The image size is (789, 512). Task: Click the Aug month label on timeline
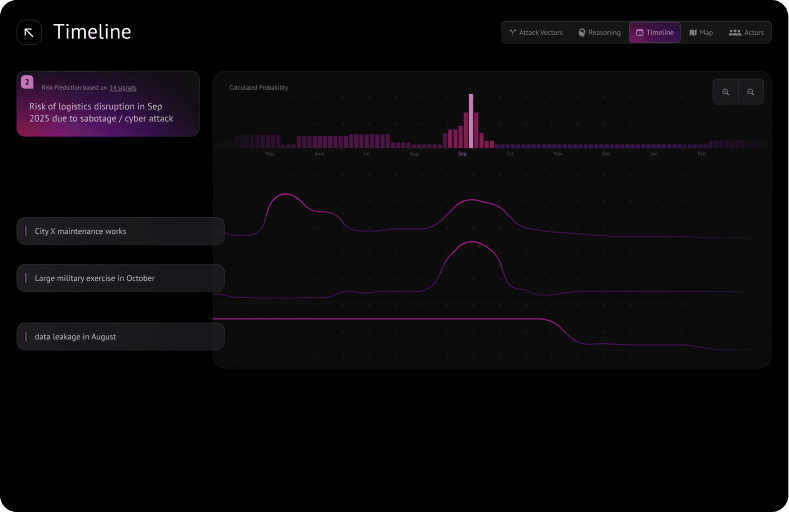[414, 154]
